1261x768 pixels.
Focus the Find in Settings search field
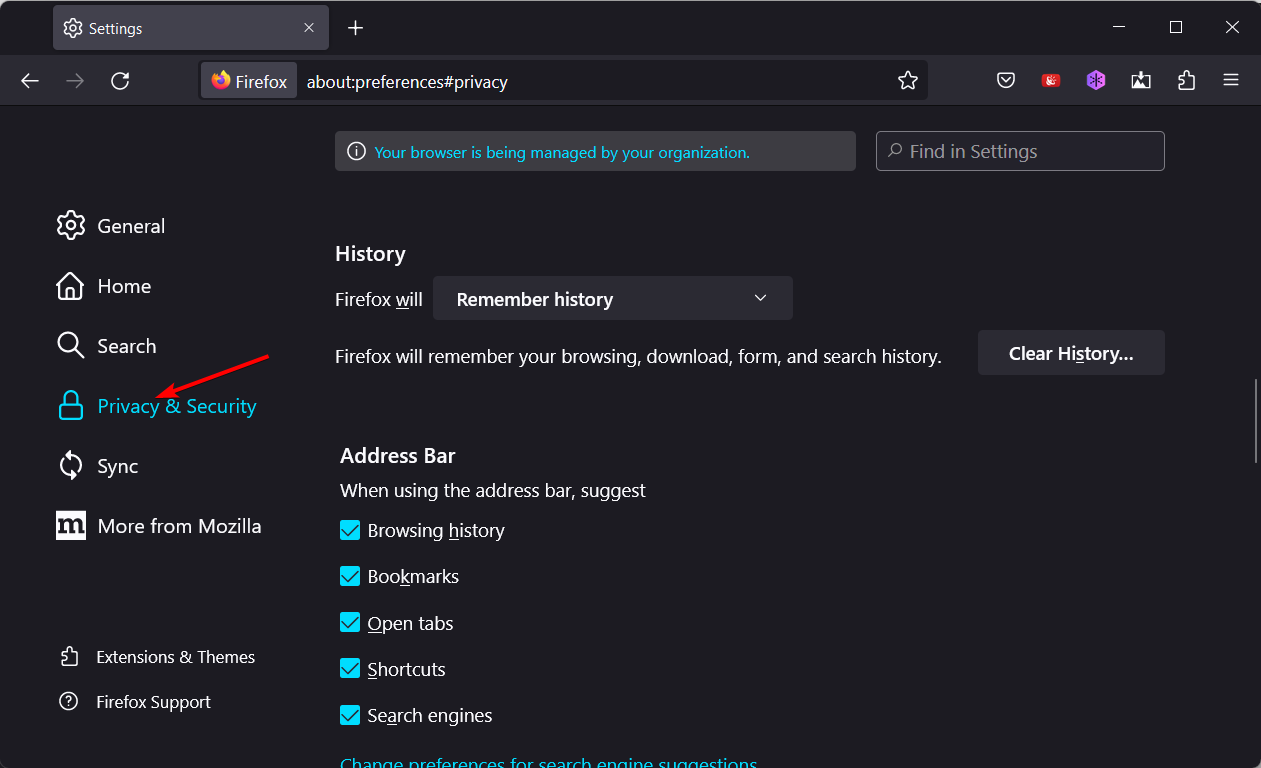(x=1020, y=151)
